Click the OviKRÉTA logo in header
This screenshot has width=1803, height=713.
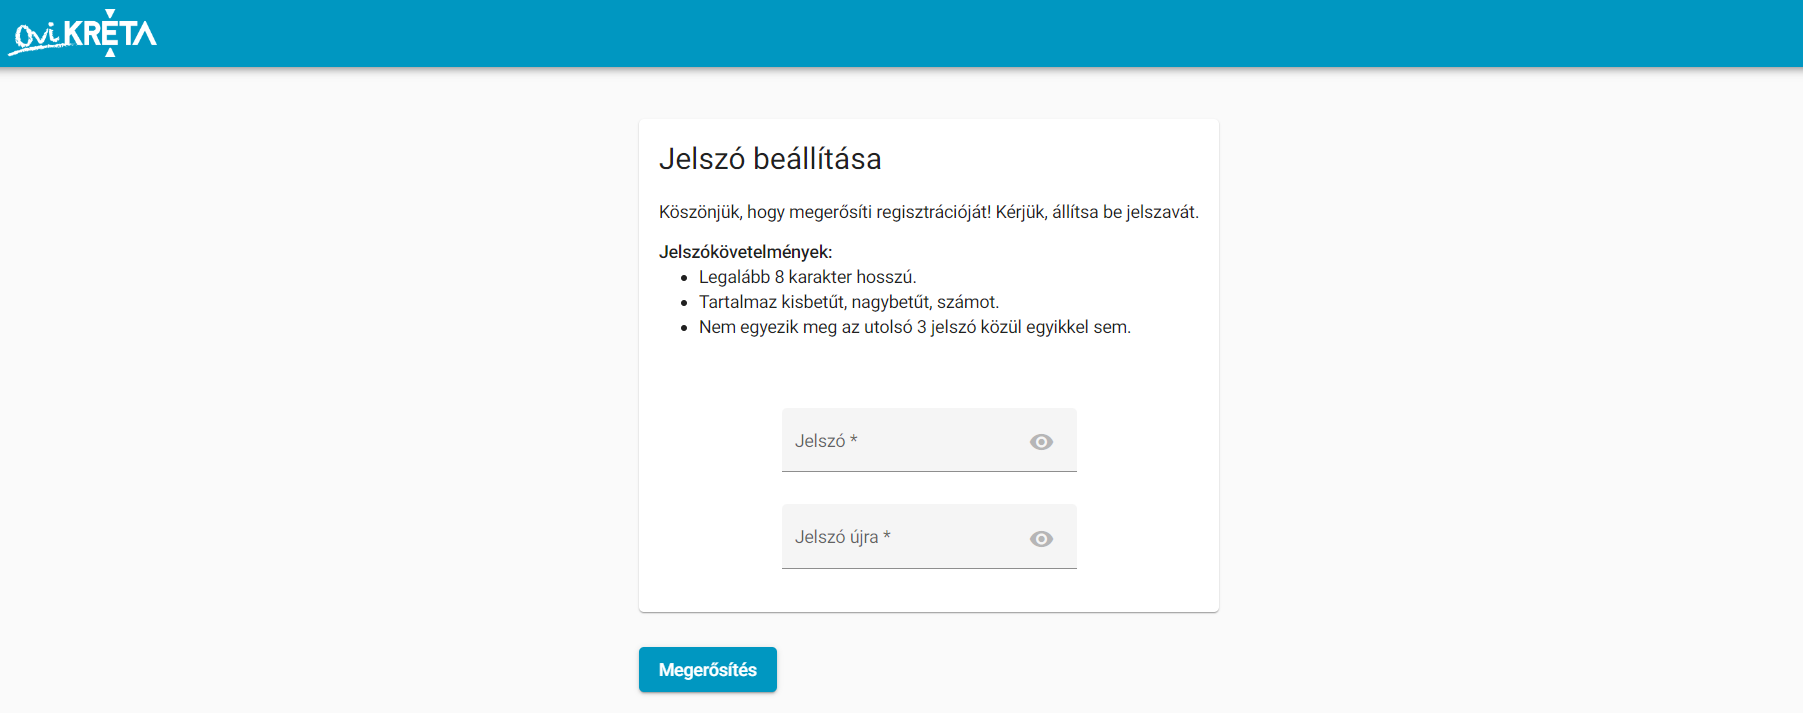click(83, 33)
